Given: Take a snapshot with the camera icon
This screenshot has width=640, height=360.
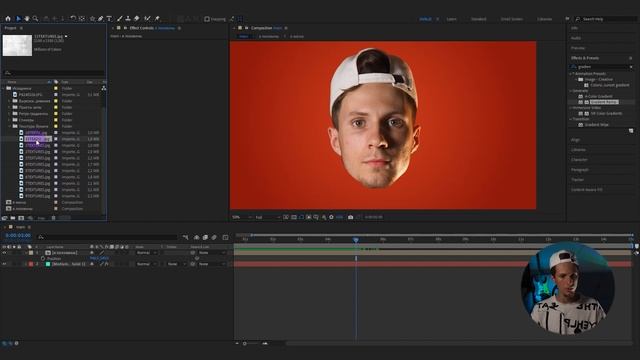Looking at the screenshot, I should click(350, 217).
